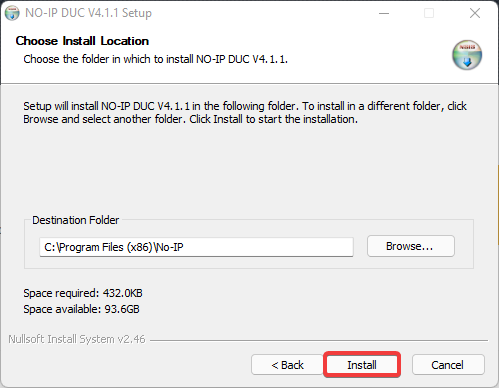Click the Space available: 93.6GB text
This screenshot has height=388, width=499.
coord(81,309)
